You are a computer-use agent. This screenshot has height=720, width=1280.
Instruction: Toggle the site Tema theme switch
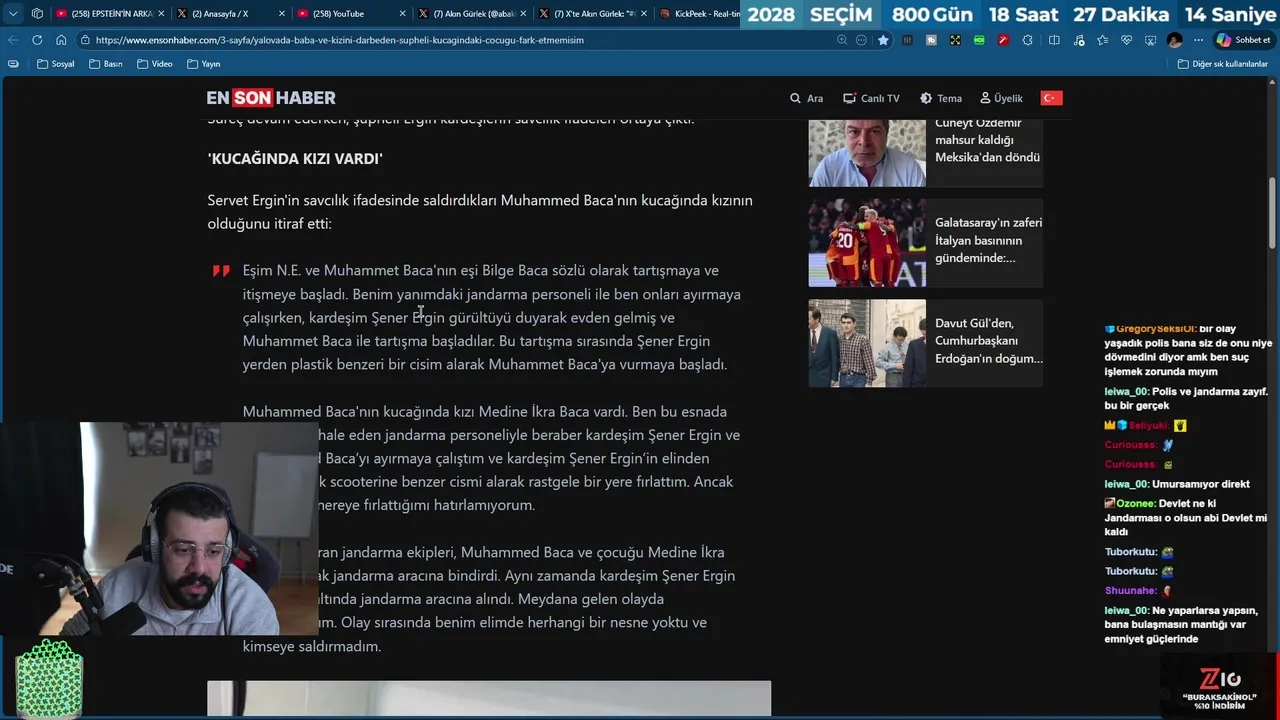(x=941, y=98)
